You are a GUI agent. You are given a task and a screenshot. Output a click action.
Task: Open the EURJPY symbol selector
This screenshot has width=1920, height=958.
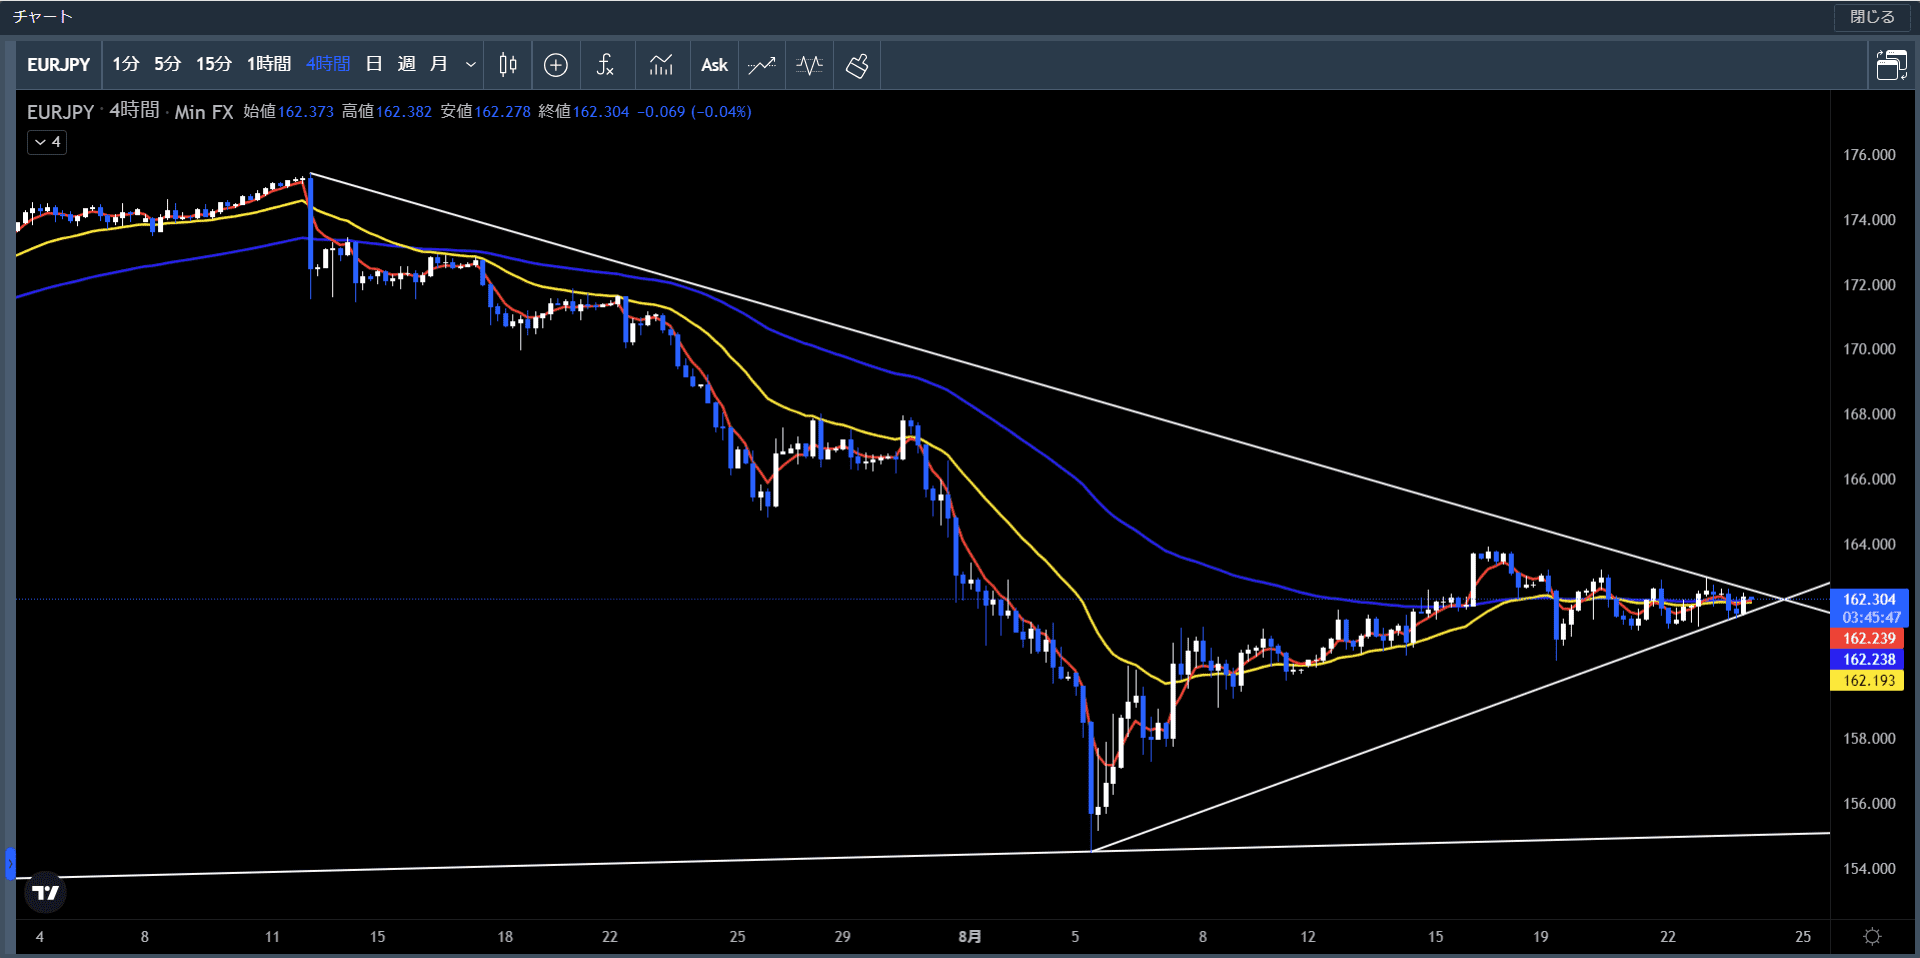(59, 65)
